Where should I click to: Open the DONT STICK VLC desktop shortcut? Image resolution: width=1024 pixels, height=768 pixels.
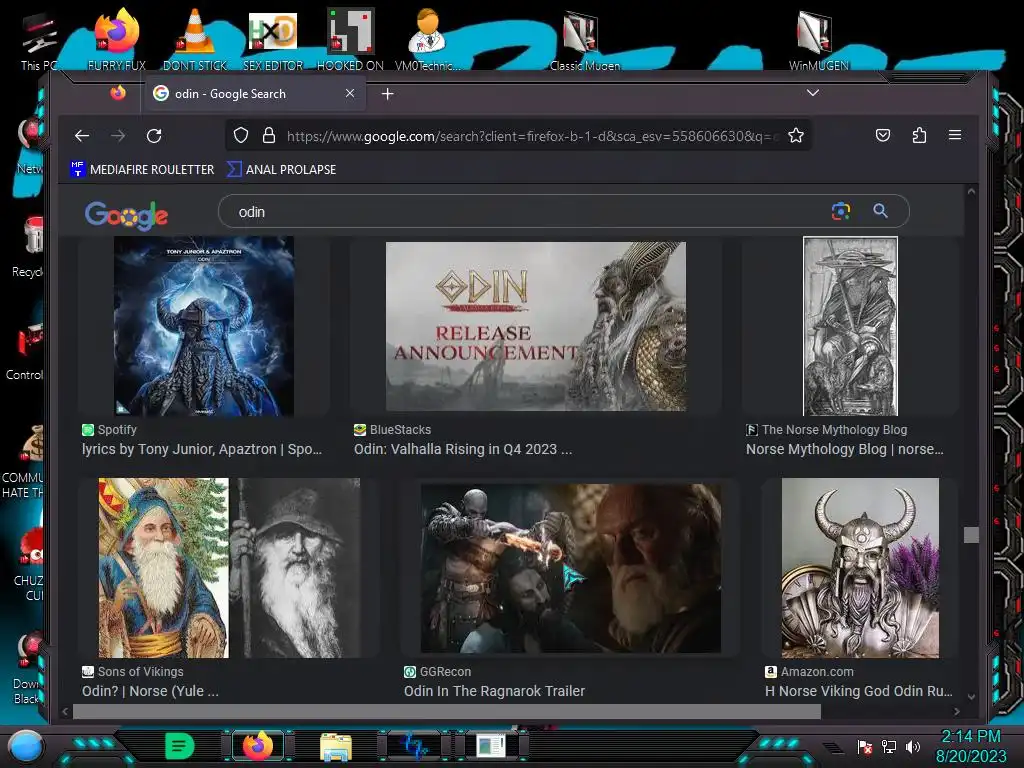coord(195,39)
